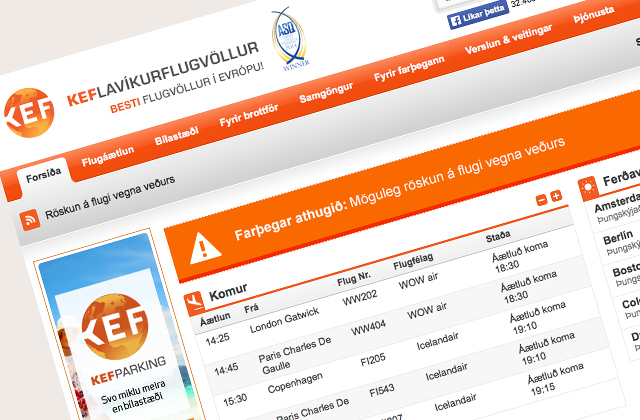The height and width of the screenshot is (420, 640).
Task: Expand arrivals table with plus icon
Action: point(556,196)
